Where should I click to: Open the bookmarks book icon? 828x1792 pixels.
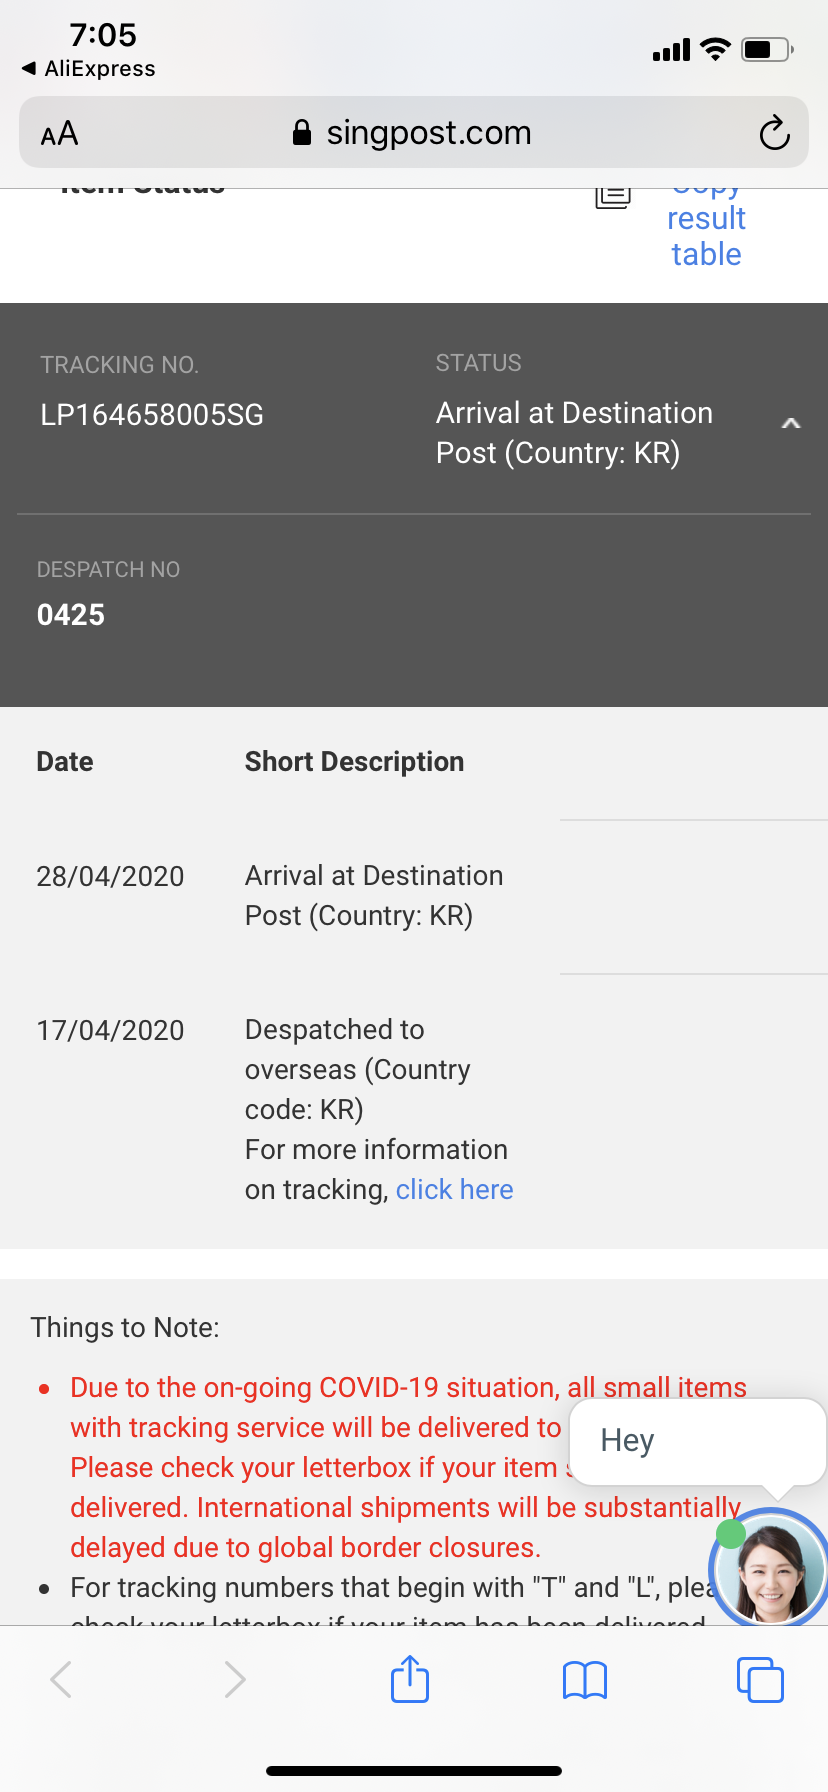pyautogui.click(x=585, y=1680)
